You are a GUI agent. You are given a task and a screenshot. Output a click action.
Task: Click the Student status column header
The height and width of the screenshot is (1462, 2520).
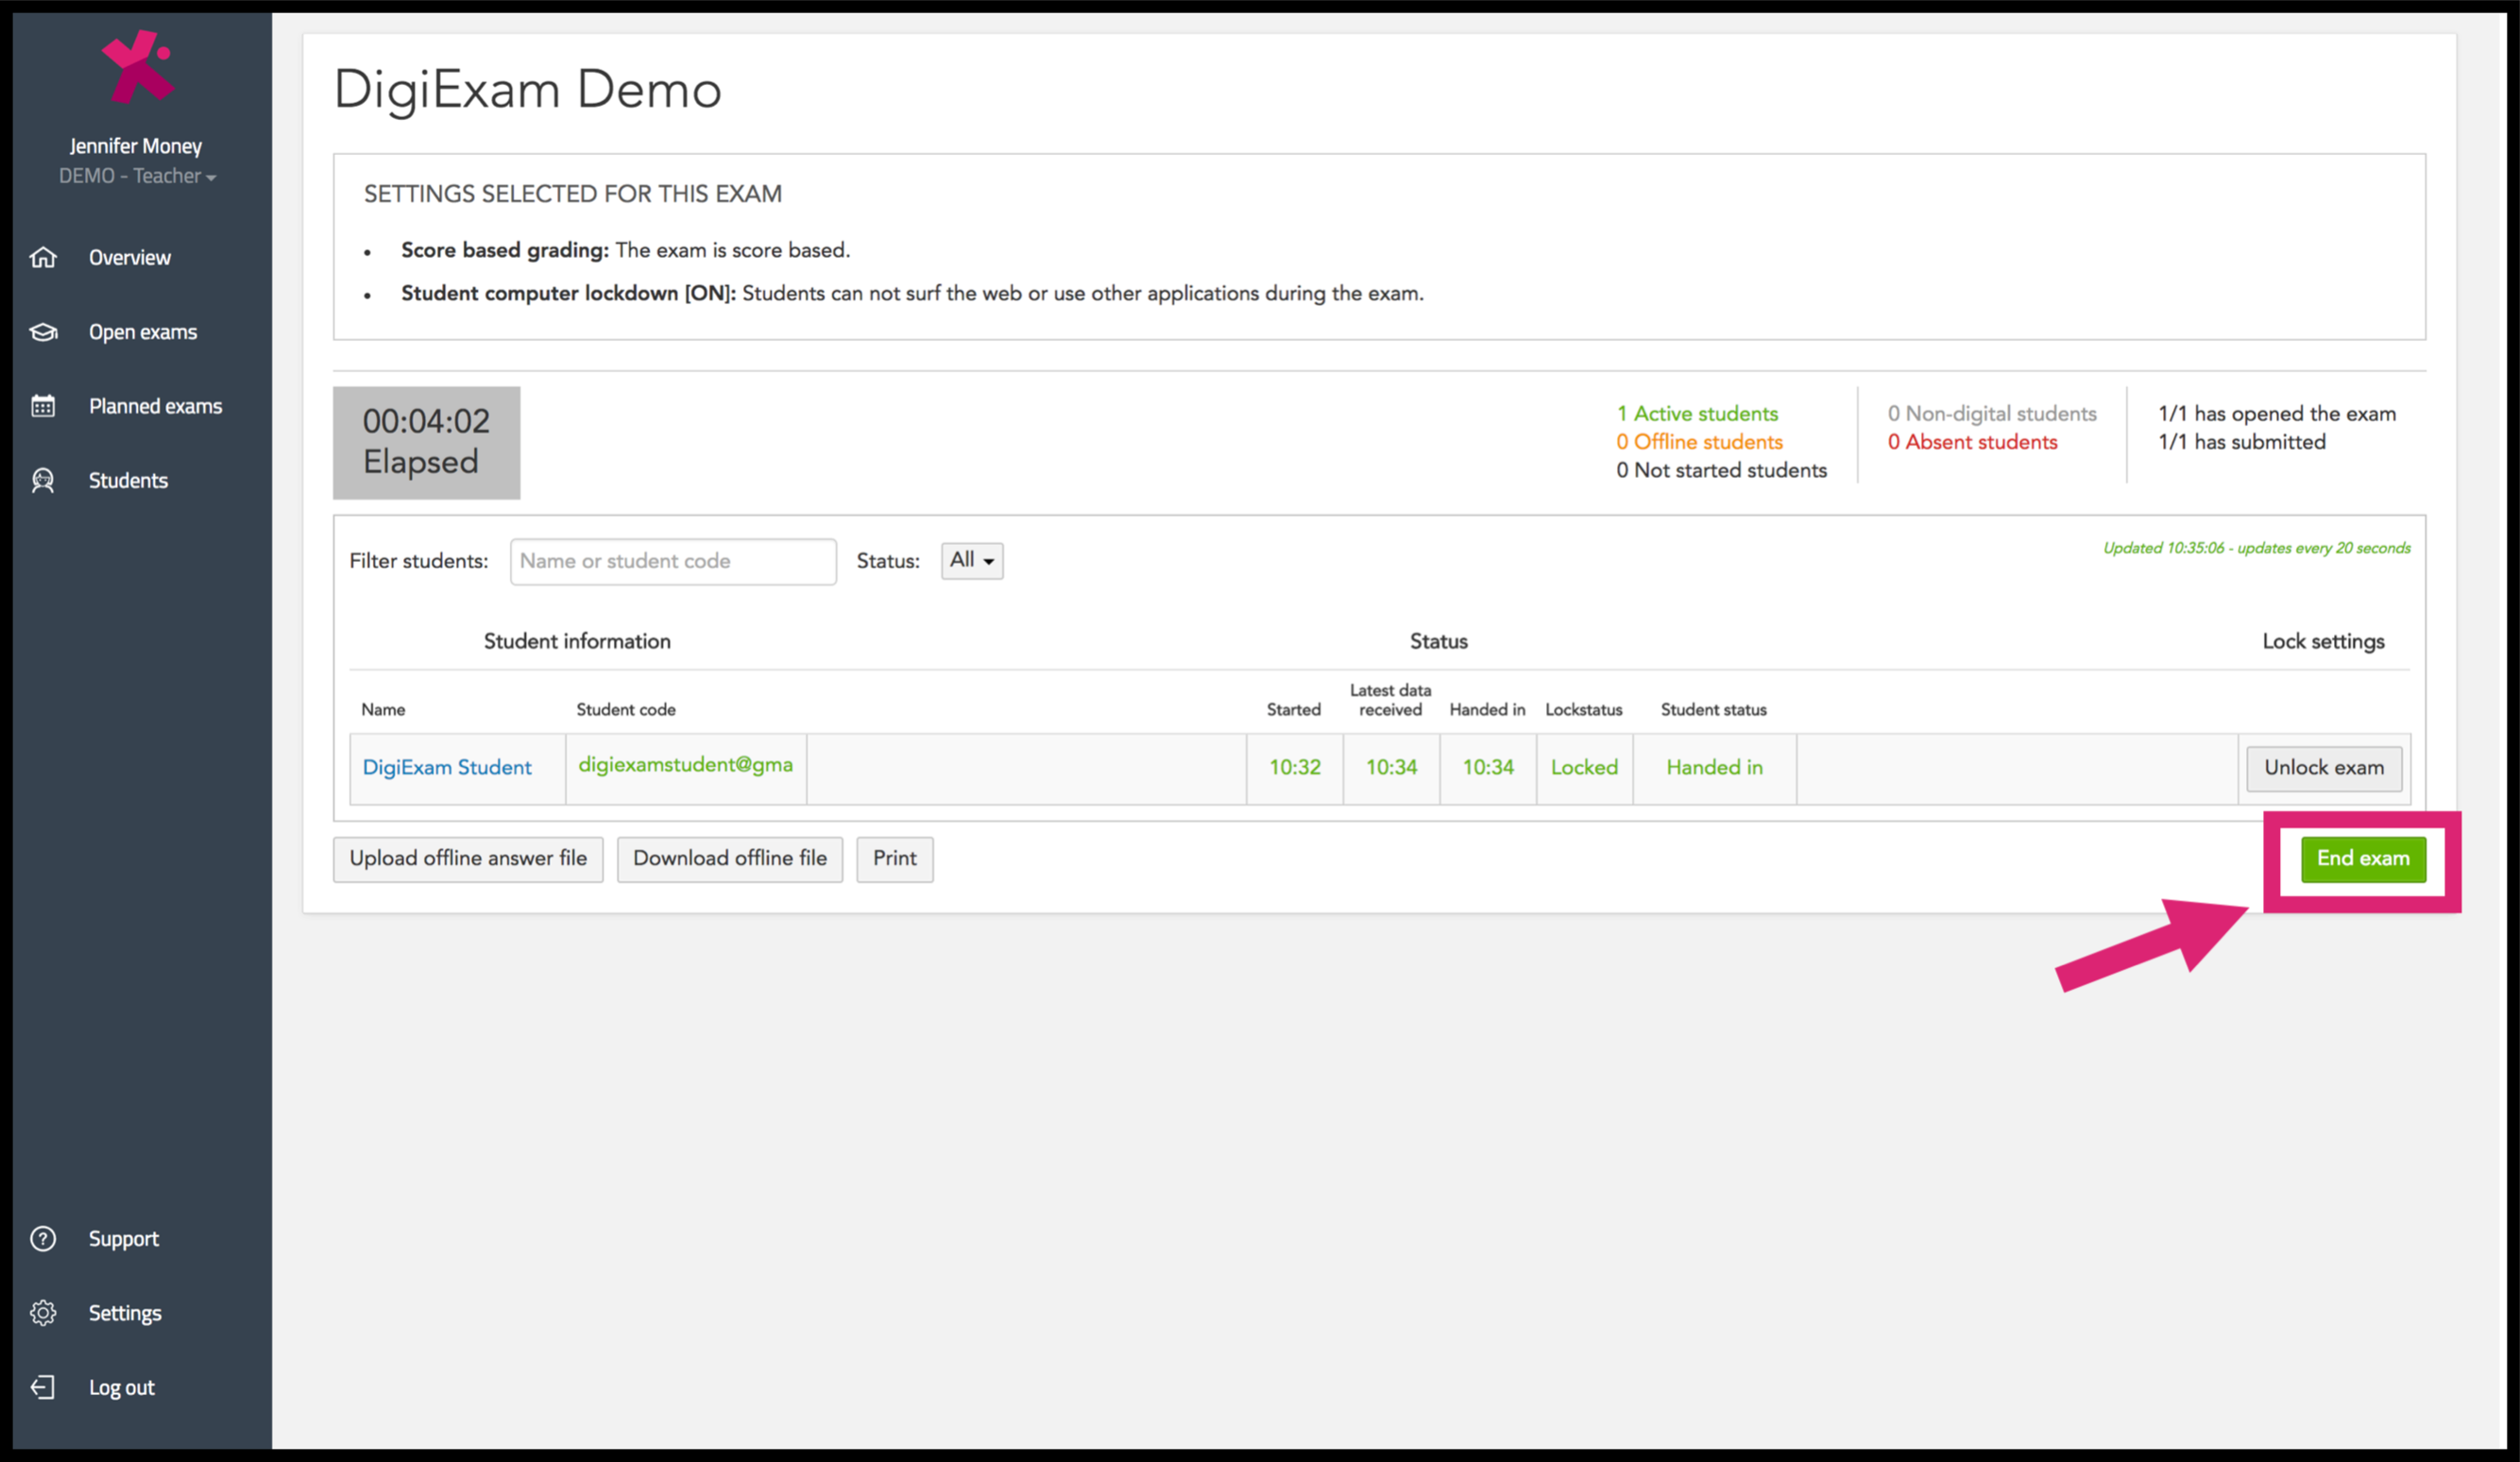[1714, 709]
